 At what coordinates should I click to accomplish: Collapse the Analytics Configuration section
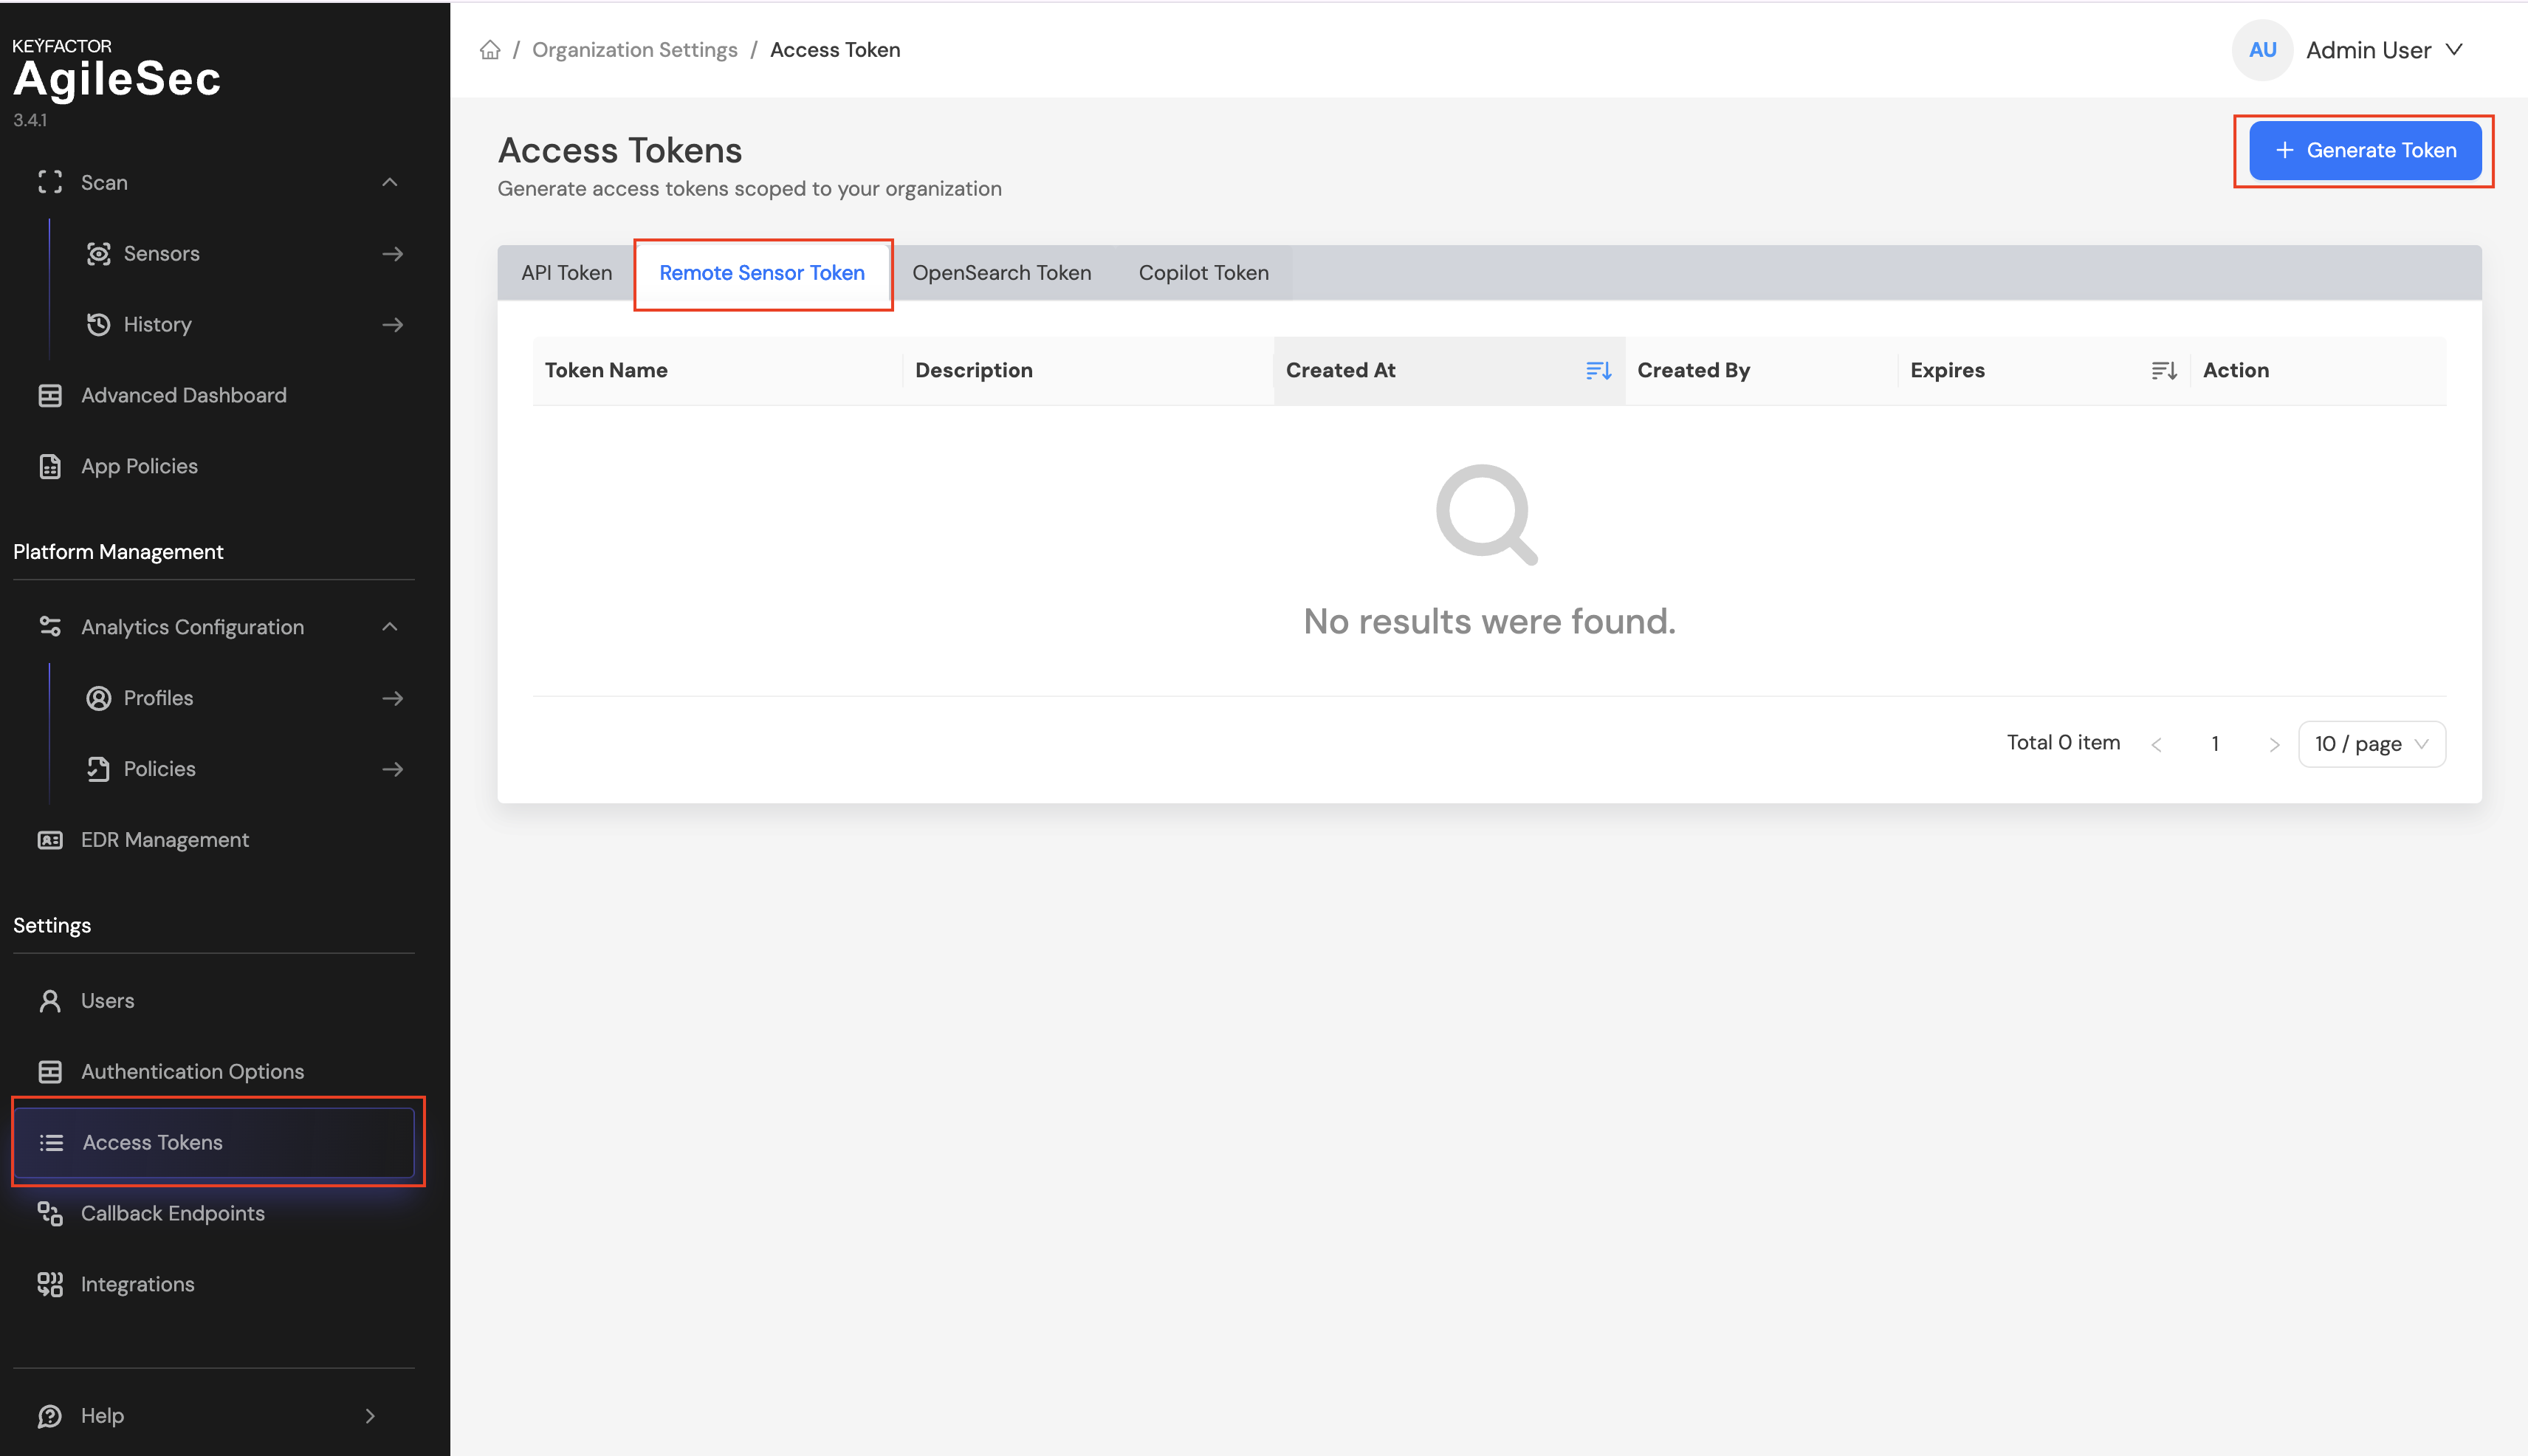pyautogui.click(x=390, y=627)
